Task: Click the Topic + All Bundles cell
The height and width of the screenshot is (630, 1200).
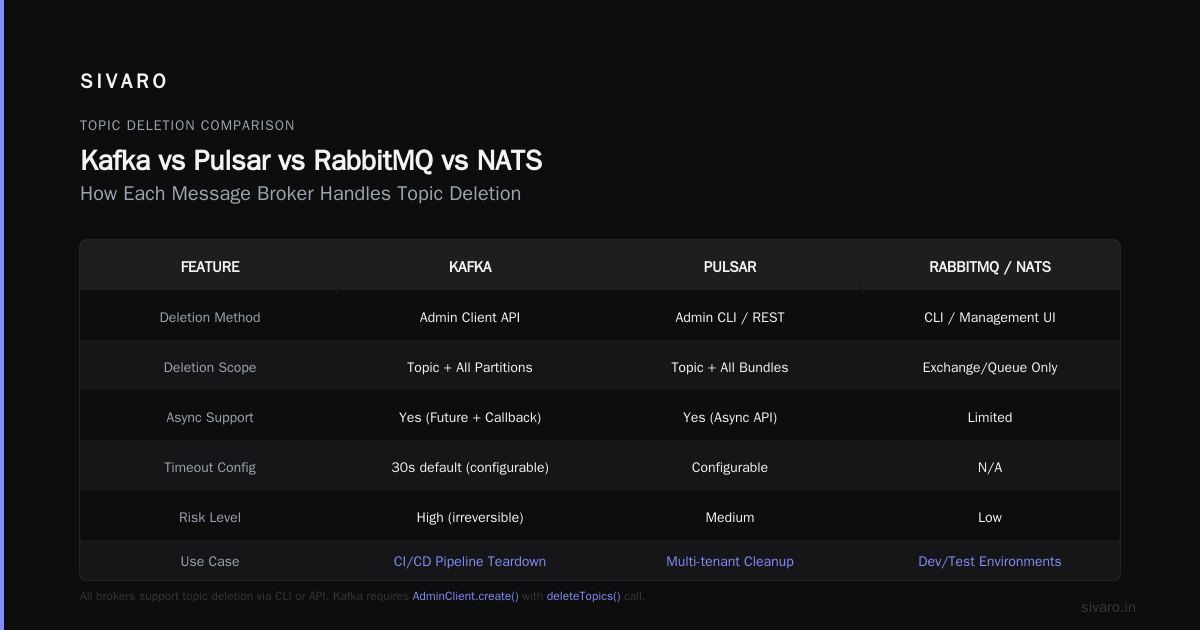Action: (x=730, y=367)
